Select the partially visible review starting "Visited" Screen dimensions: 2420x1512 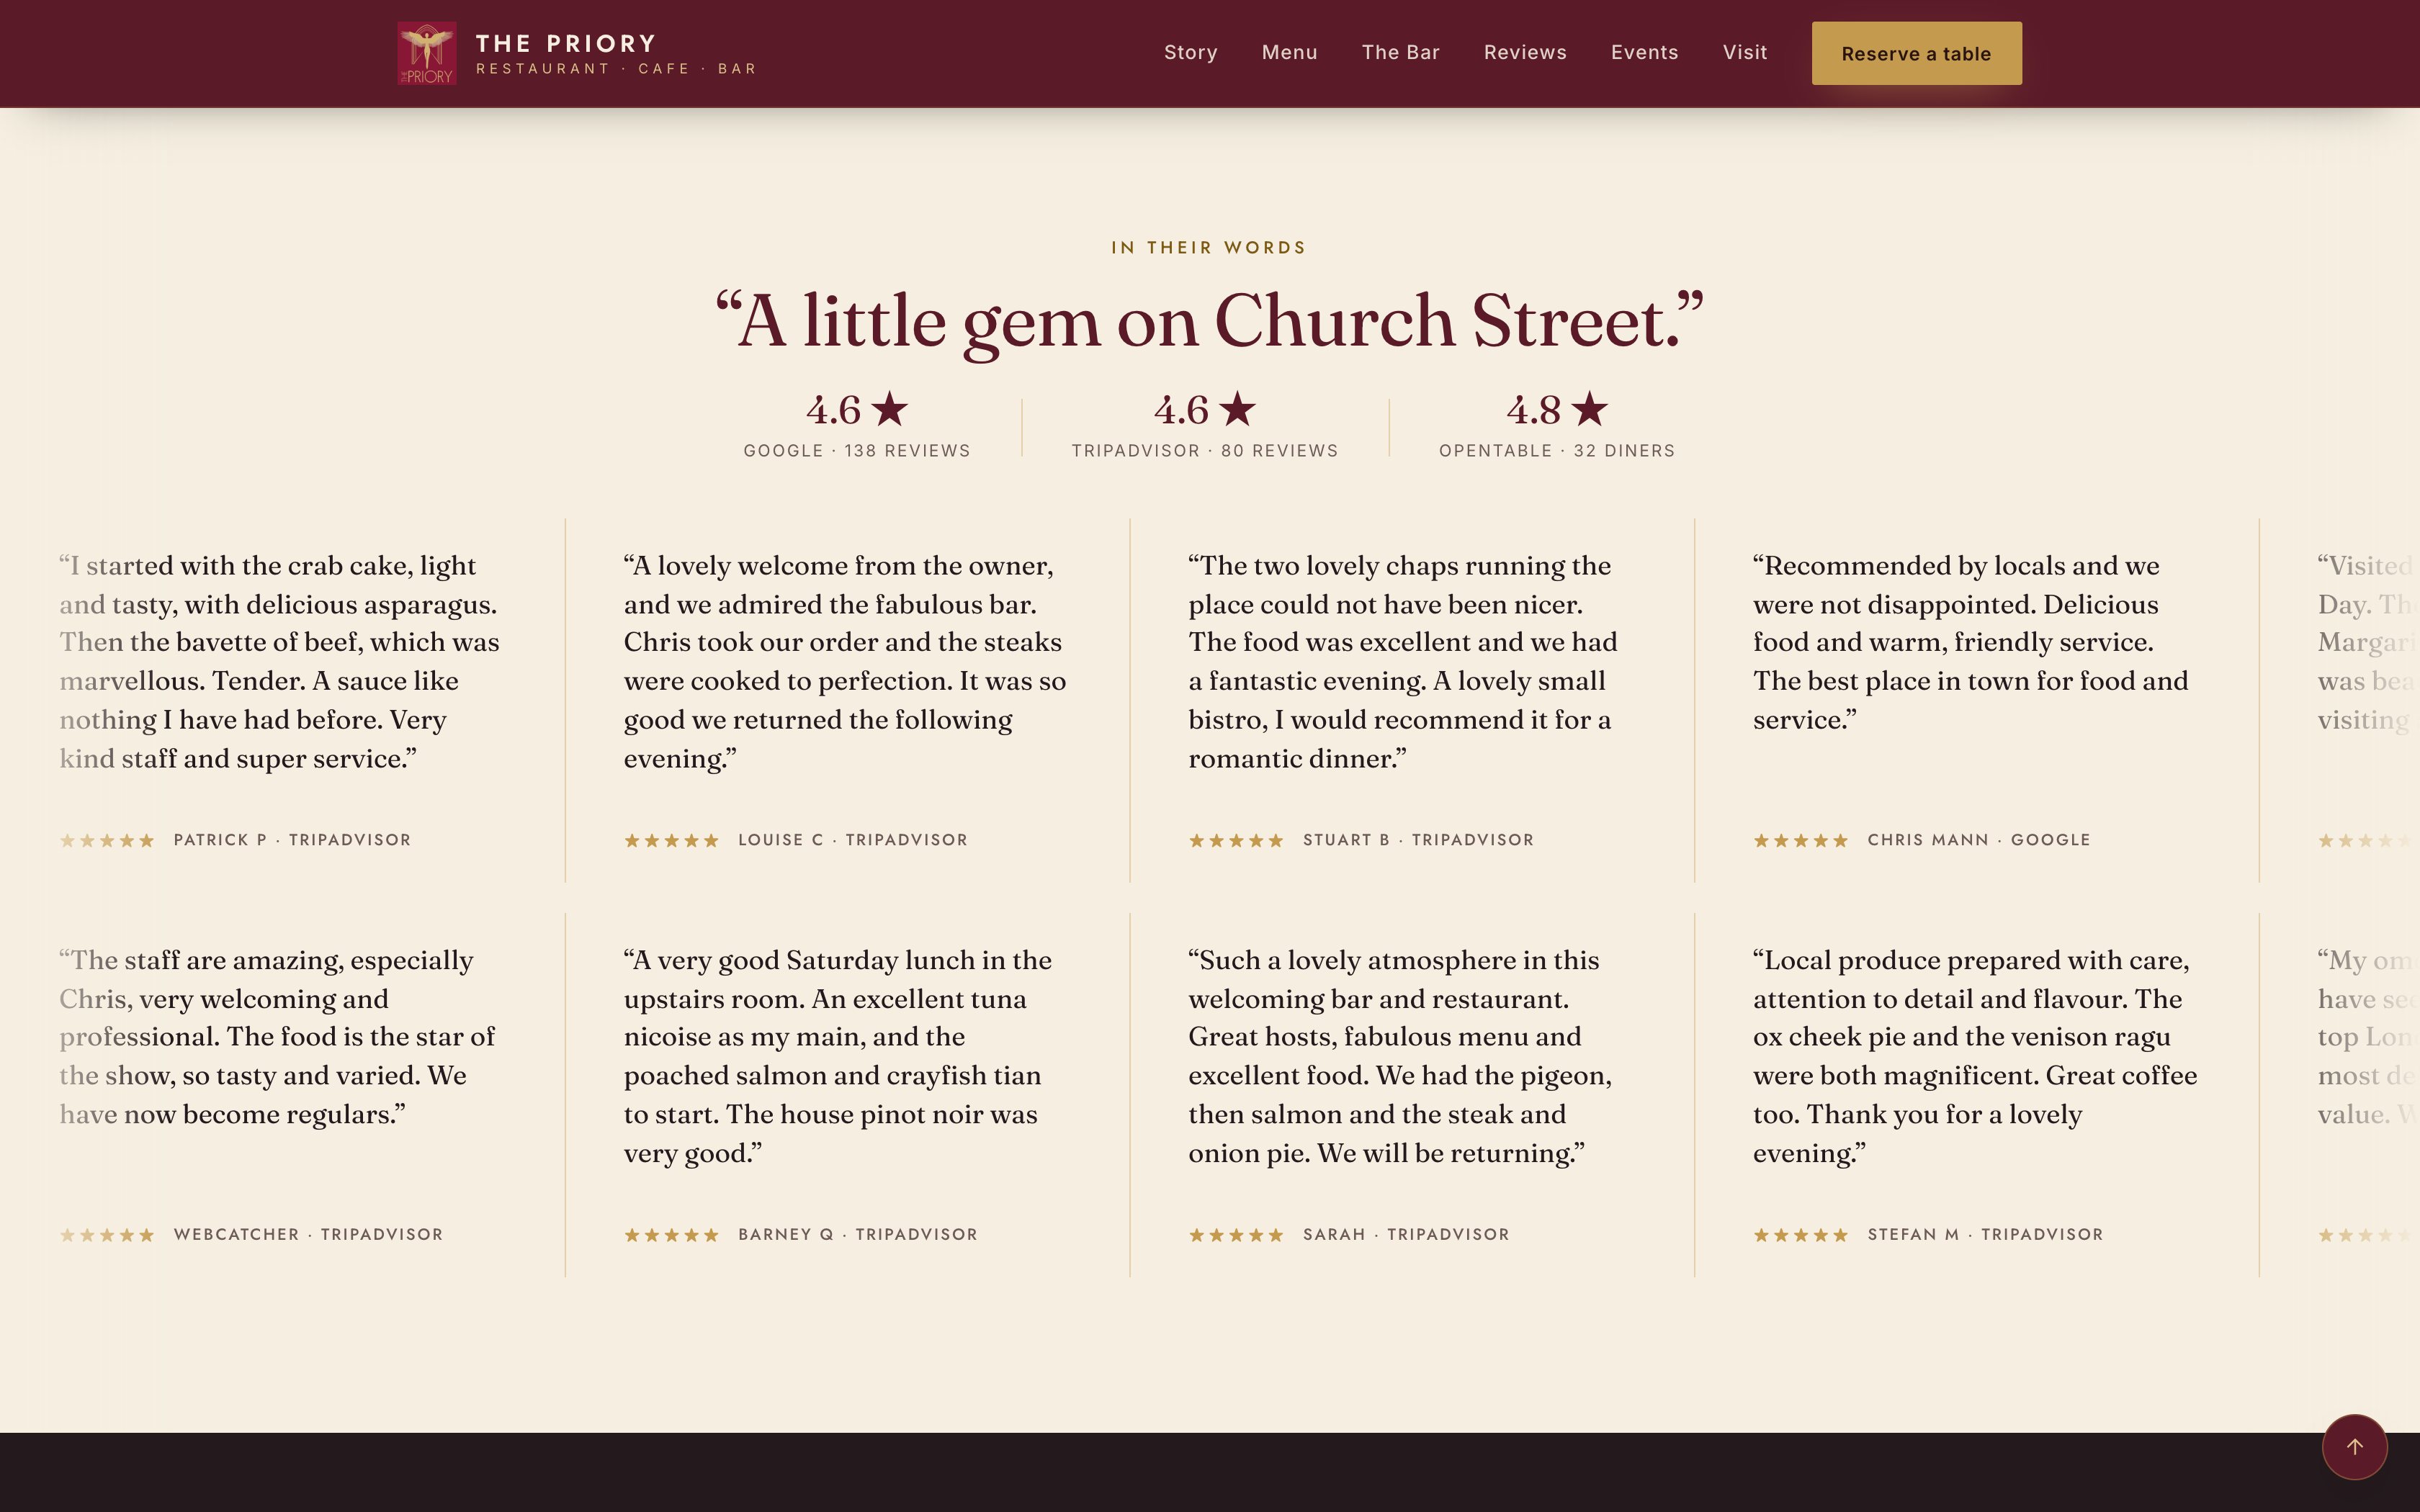[2365, 700]
